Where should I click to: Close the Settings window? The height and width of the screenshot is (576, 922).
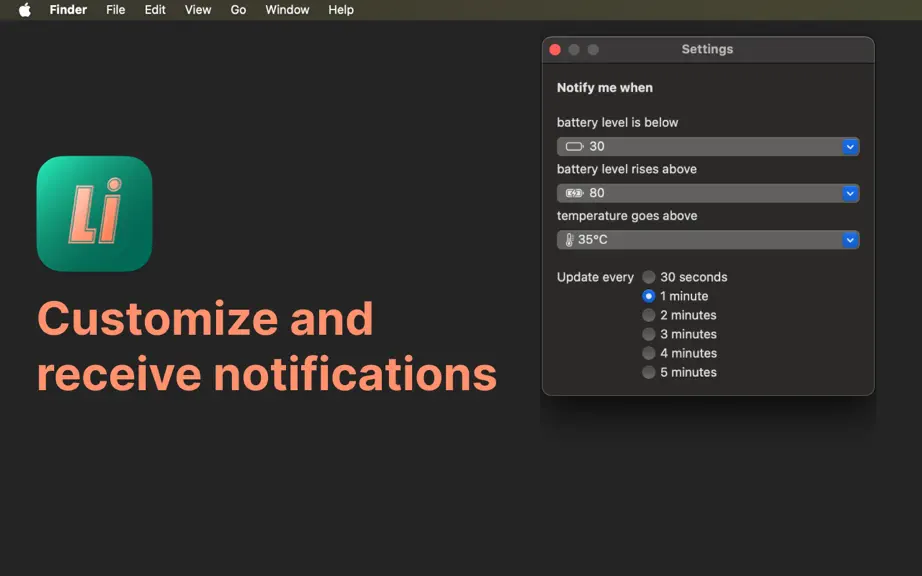pyautogui.click(x=555, y=49)
